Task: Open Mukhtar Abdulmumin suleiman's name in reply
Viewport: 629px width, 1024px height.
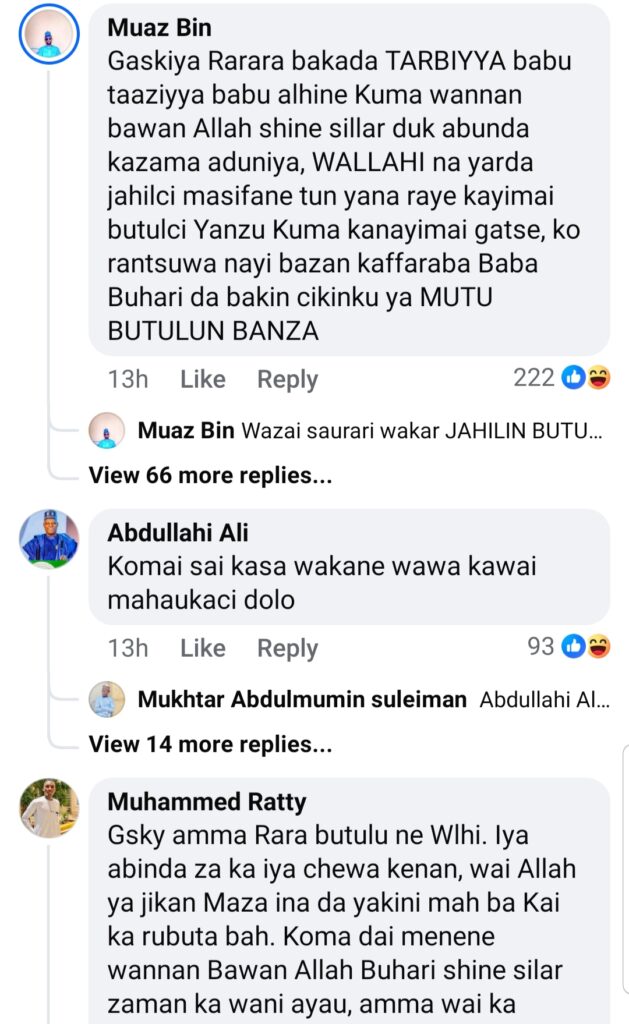Action: [302, 700]
